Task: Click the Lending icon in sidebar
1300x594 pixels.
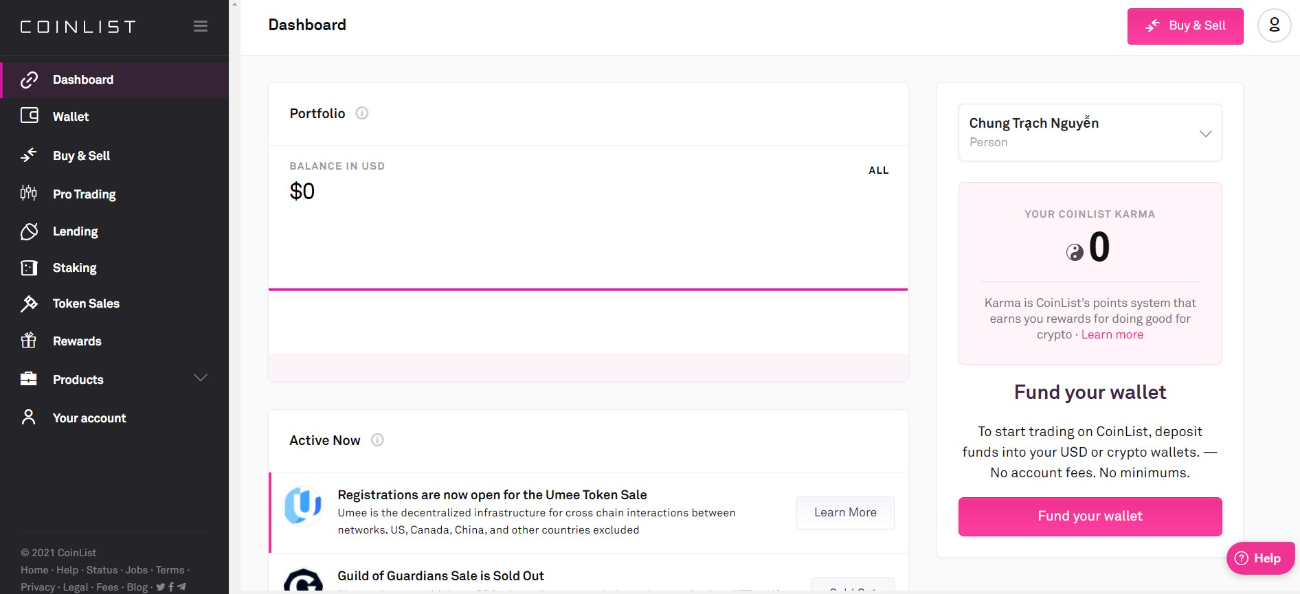Action: [x=29, y=231]
